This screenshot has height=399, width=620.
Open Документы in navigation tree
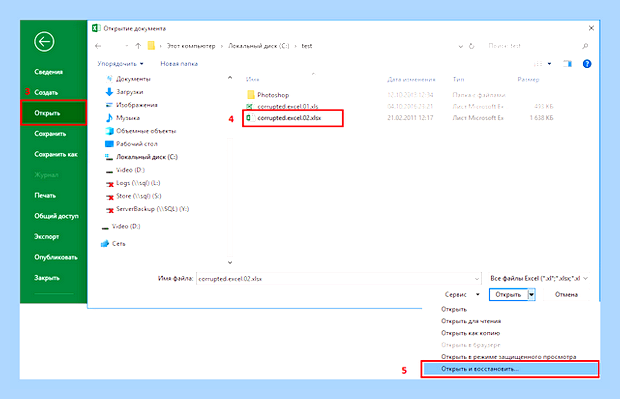tap(133, 79)
